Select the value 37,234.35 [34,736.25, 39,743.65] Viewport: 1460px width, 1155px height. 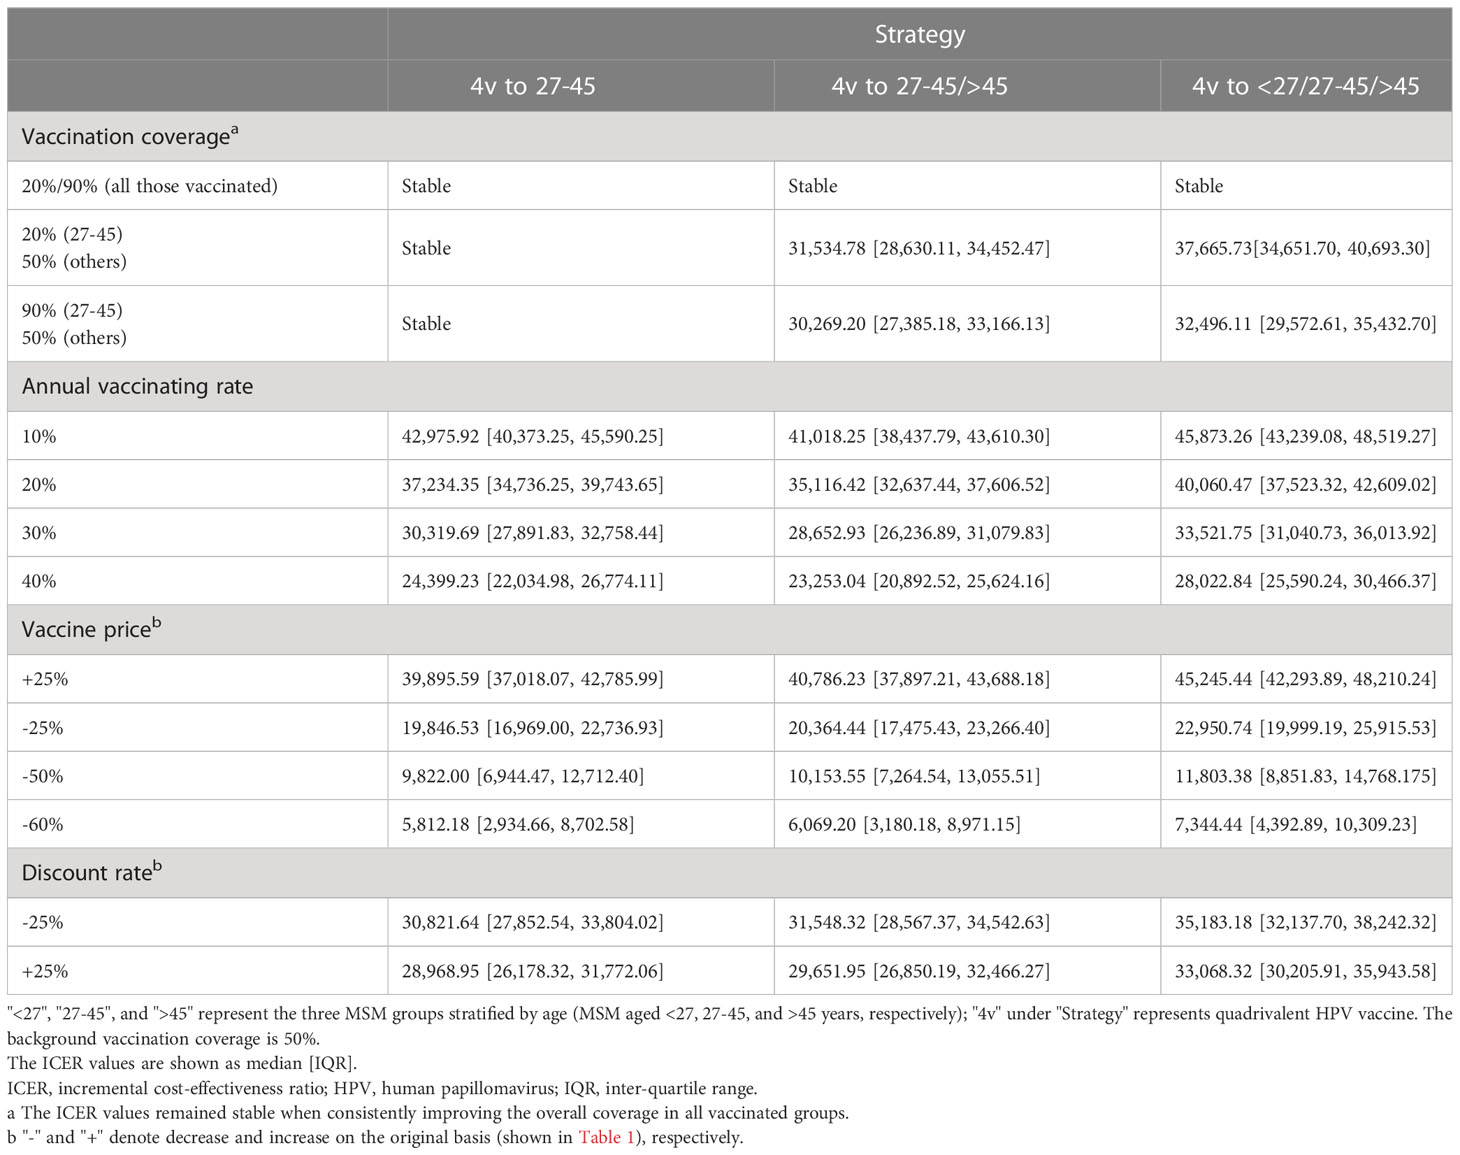pyautogui.click(x=533, y=485)
